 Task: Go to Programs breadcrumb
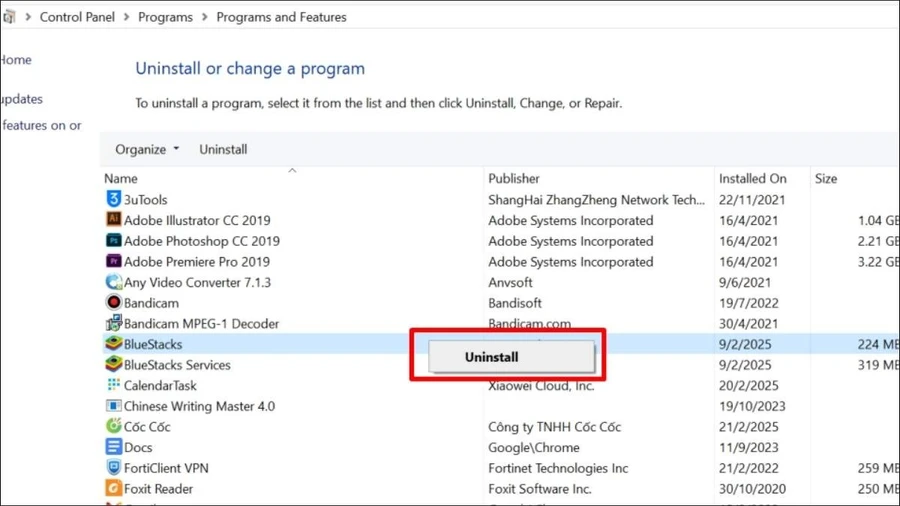tap(165, 17)
